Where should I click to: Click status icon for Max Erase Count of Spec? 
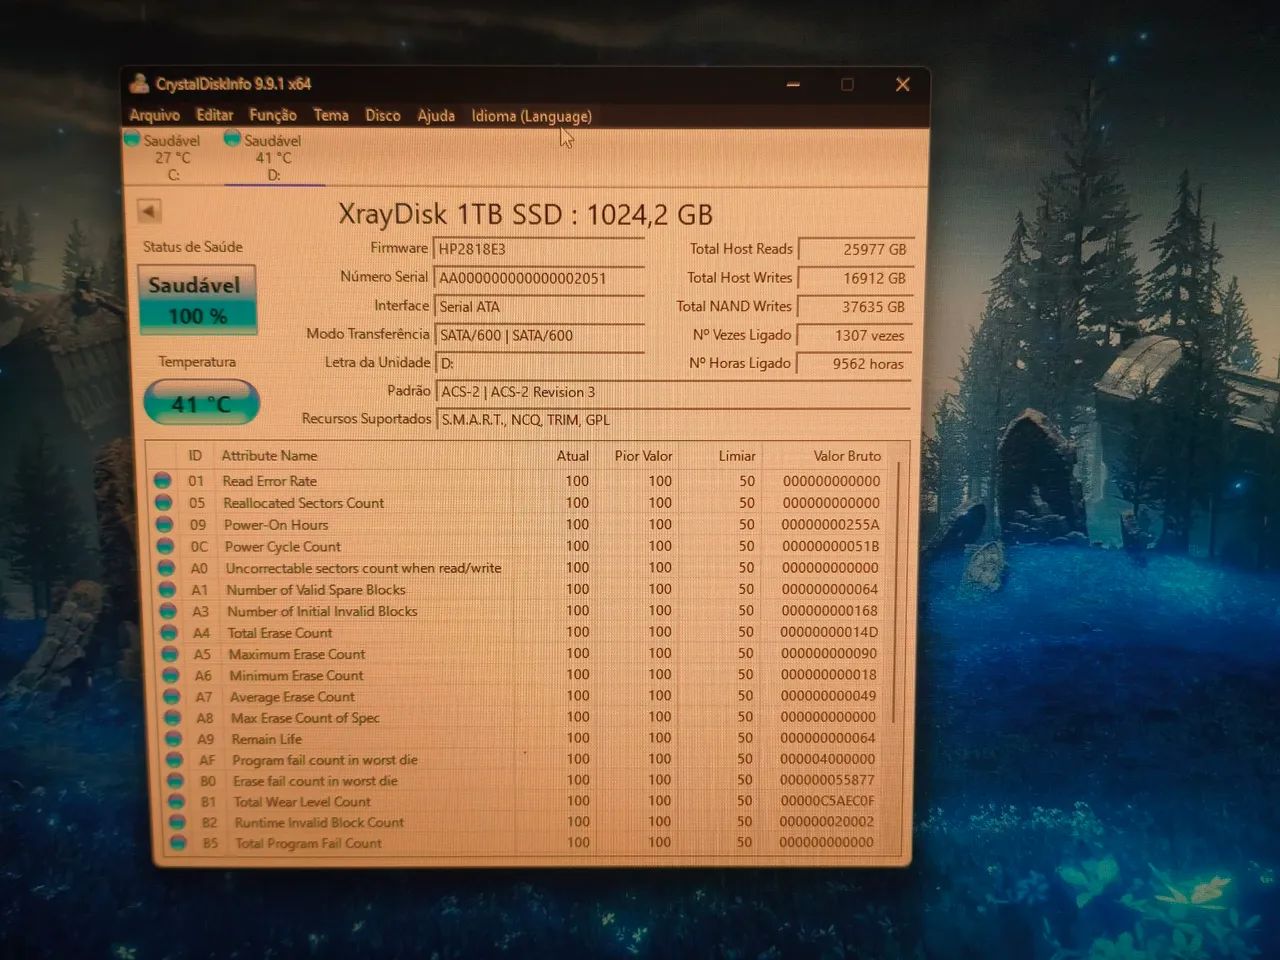[173, 718]
